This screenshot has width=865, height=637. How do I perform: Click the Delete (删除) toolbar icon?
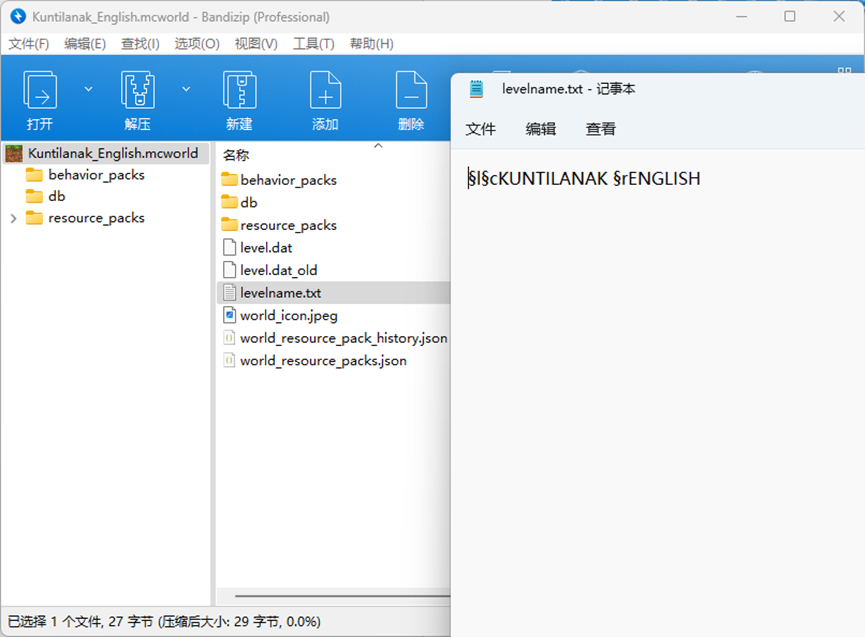coord(412,90)
